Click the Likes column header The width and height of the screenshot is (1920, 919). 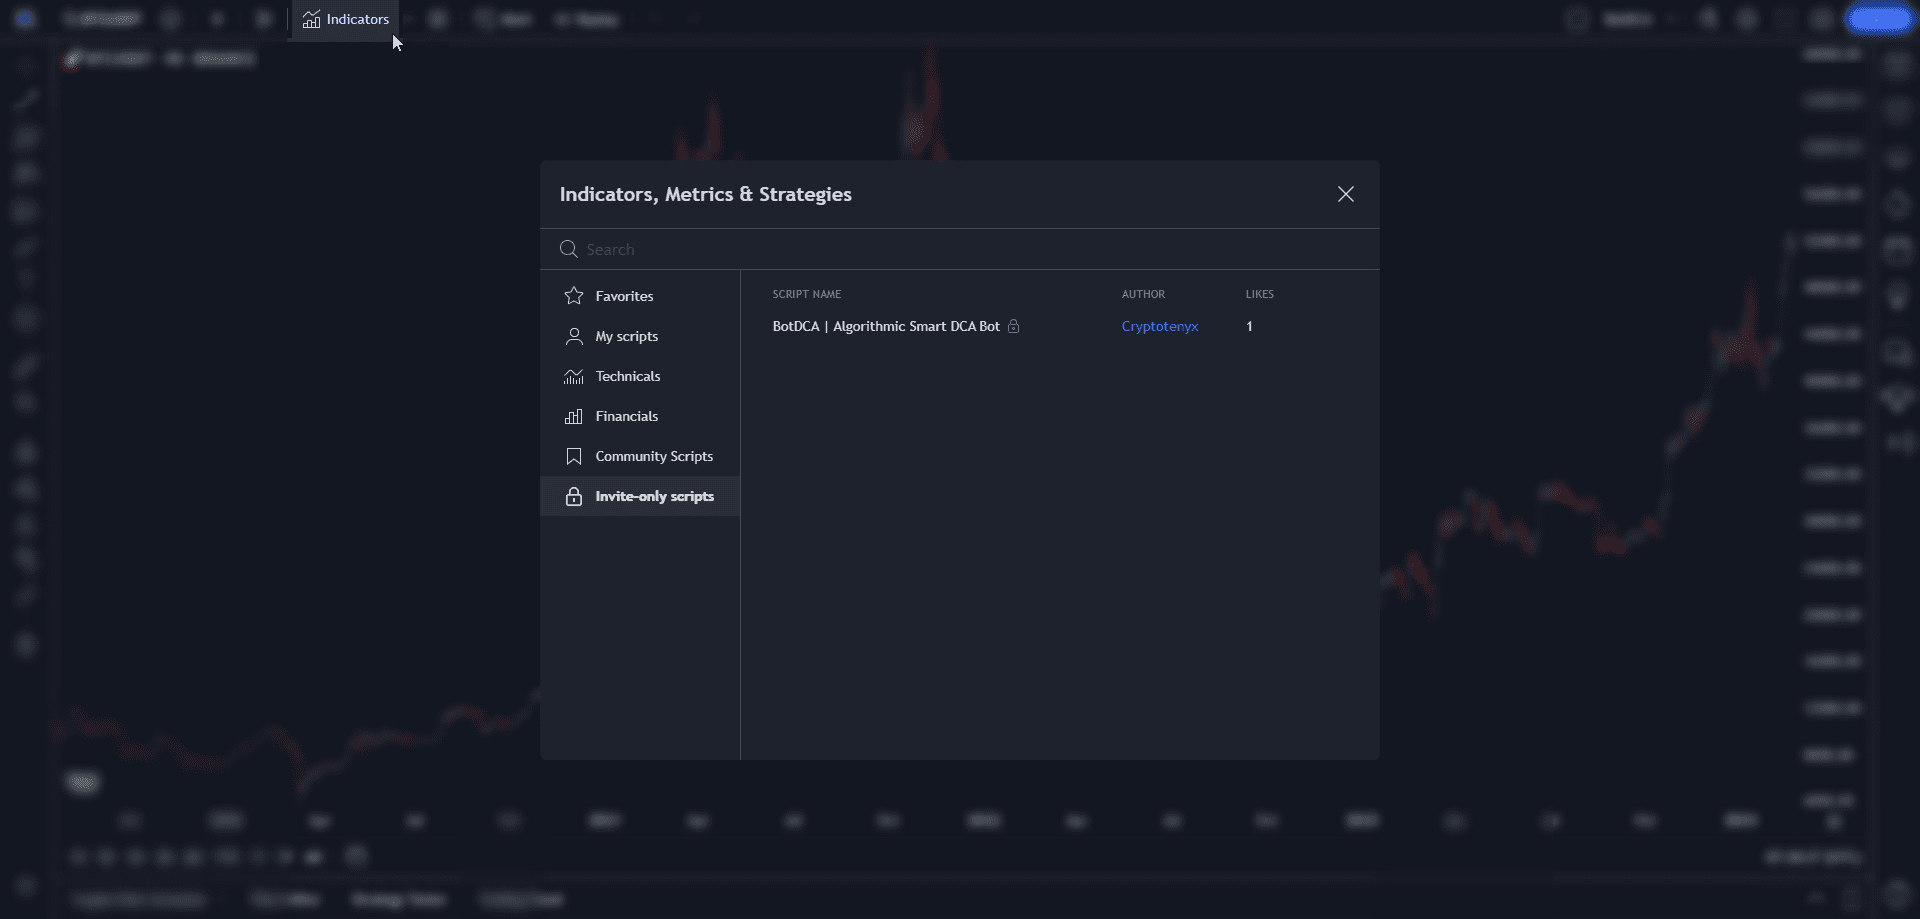1259,294
